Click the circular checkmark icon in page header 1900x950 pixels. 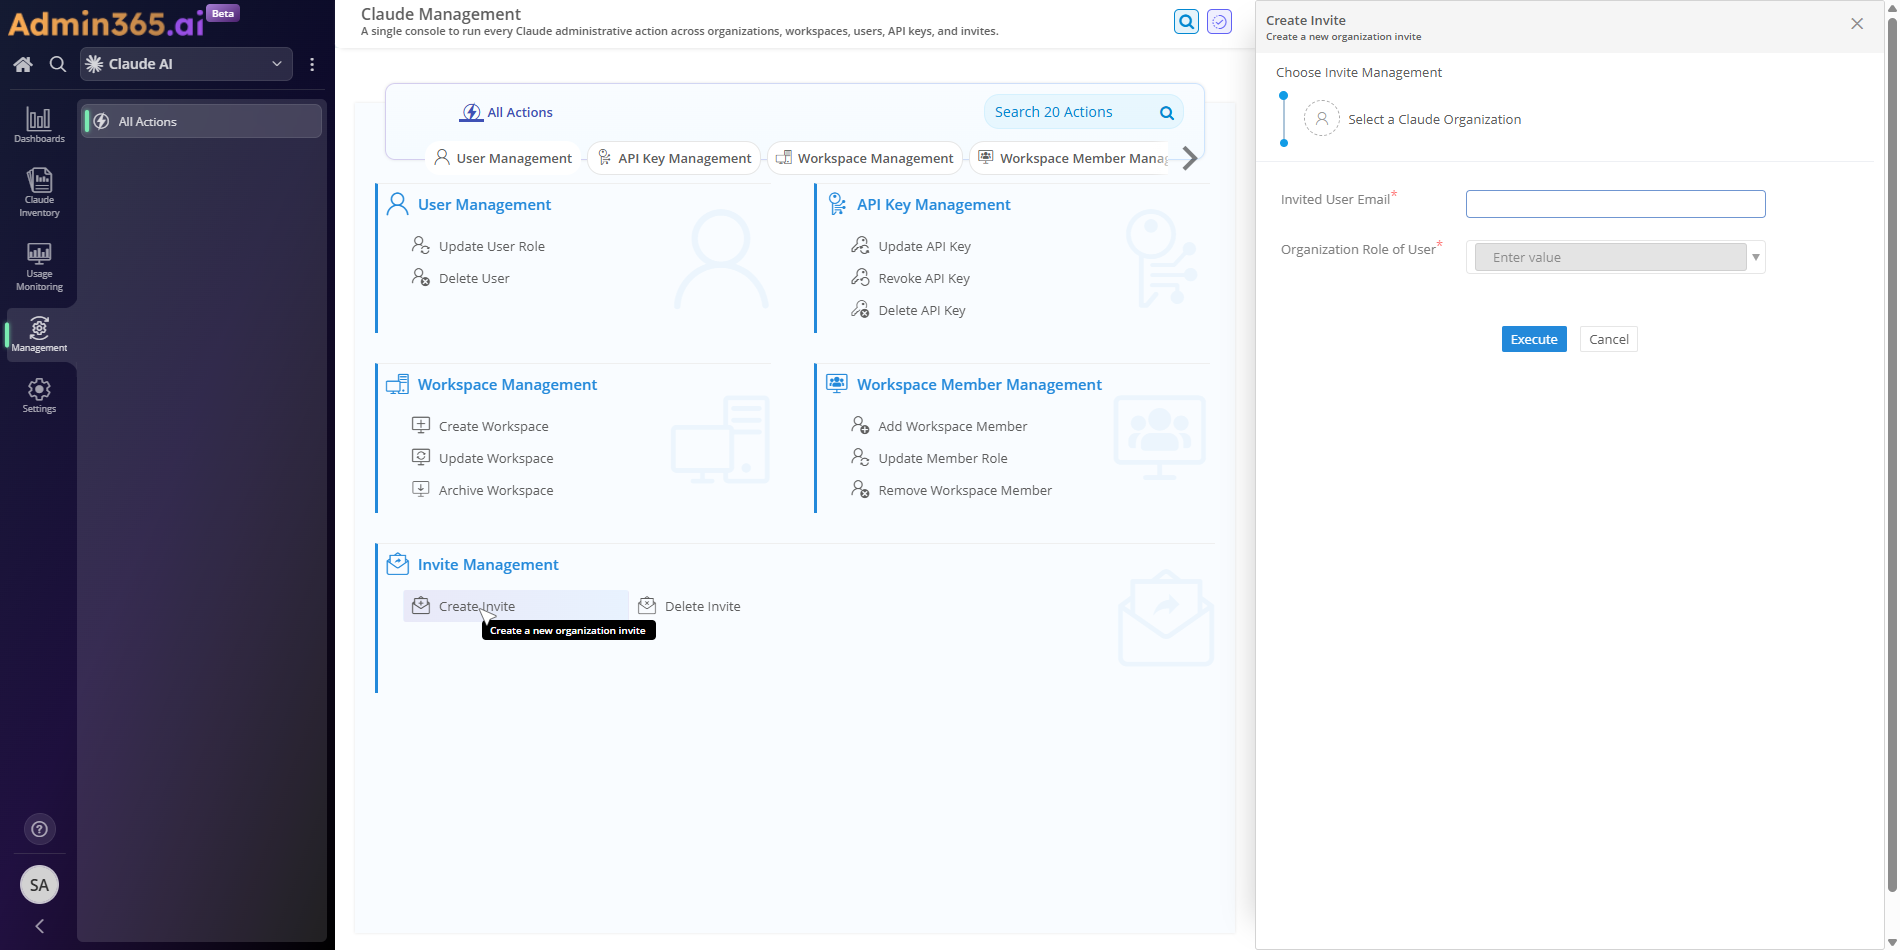tap(1219, 21)
